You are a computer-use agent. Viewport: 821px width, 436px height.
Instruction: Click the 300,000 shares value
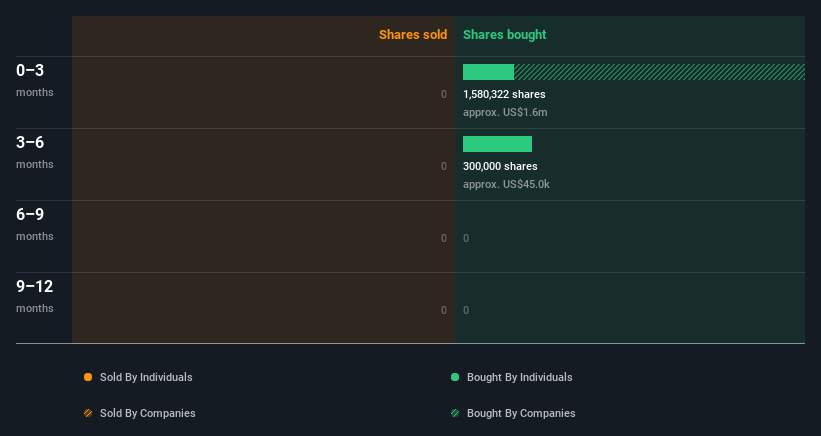500,166
